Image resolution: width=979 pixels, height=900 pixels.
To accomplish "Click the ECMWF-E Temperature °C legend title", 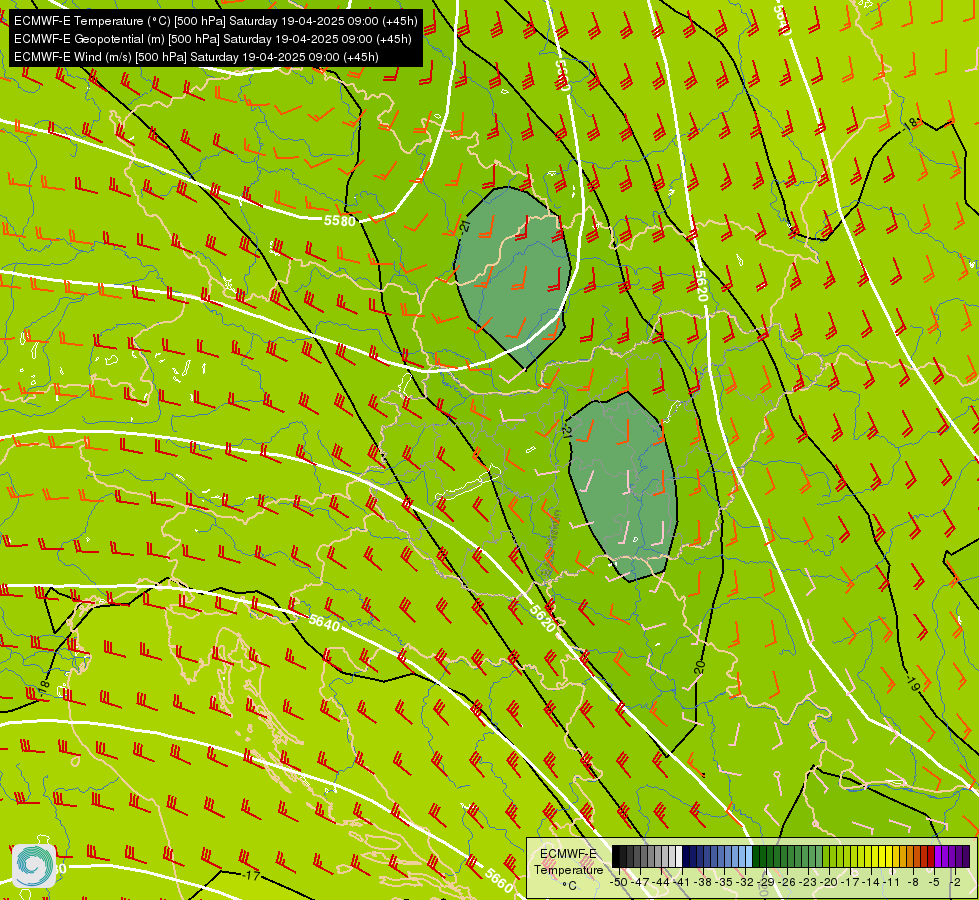I will click(568, 869).
